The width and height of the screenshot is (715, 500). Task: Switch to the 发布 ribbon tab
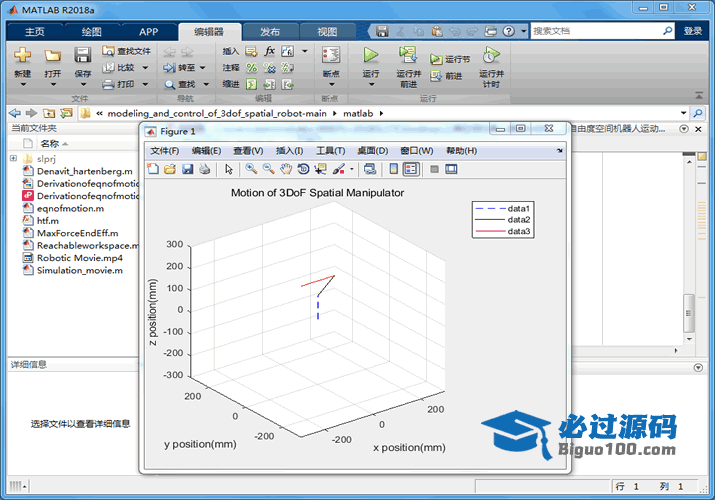coord(270,31)
